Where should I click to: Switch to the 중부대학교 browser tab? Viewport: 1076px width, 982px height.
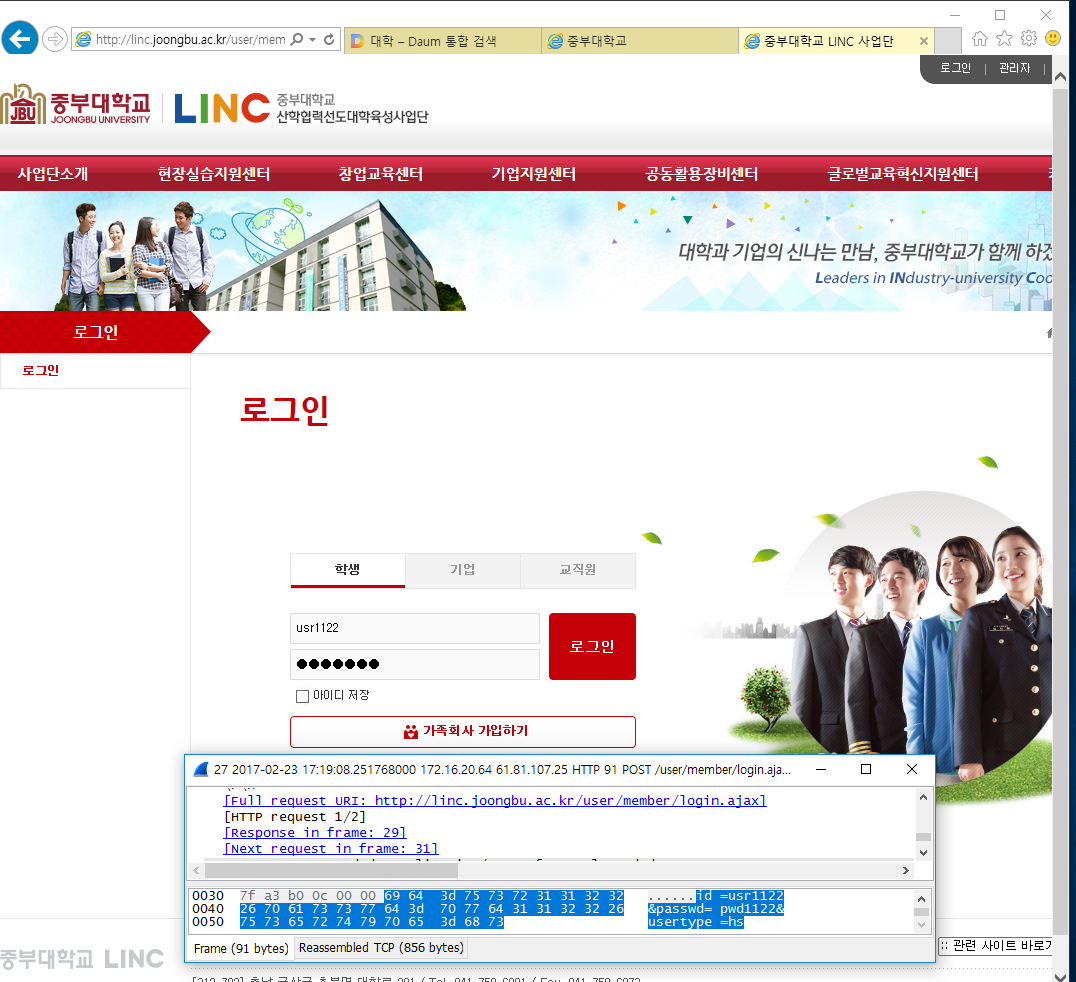(x=640, y=41)
